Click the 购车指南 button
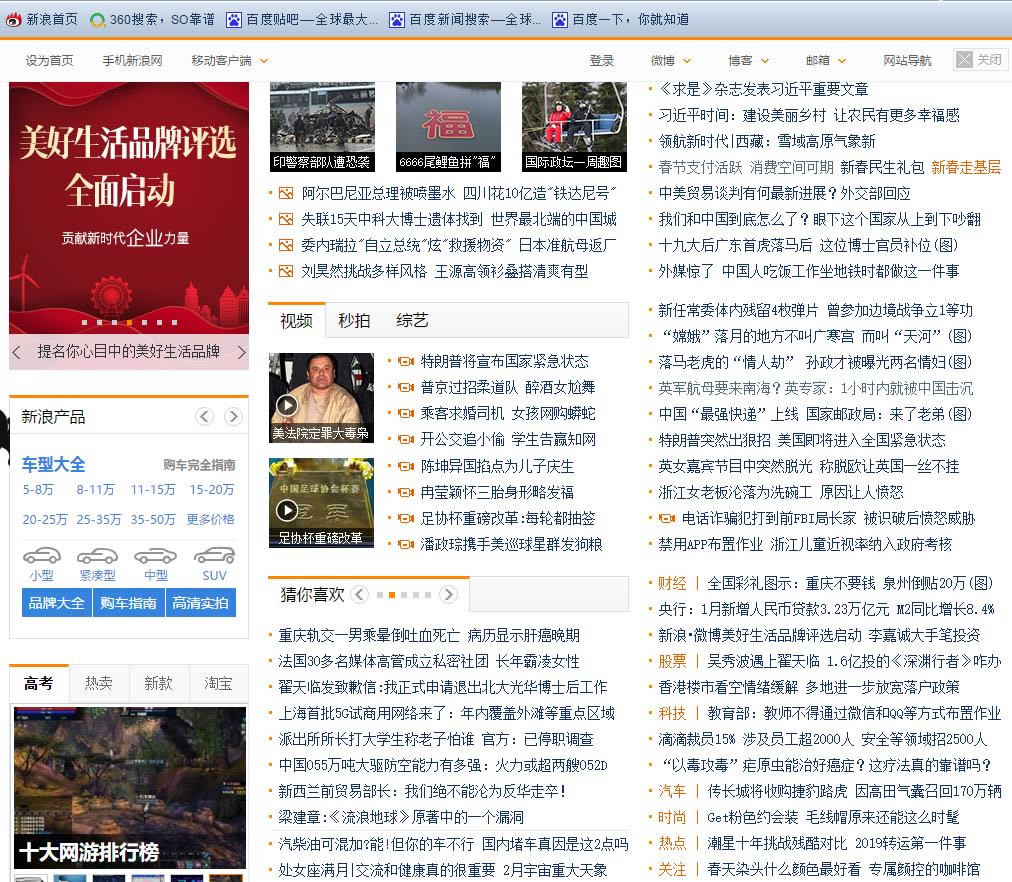 tap(129, 603)
